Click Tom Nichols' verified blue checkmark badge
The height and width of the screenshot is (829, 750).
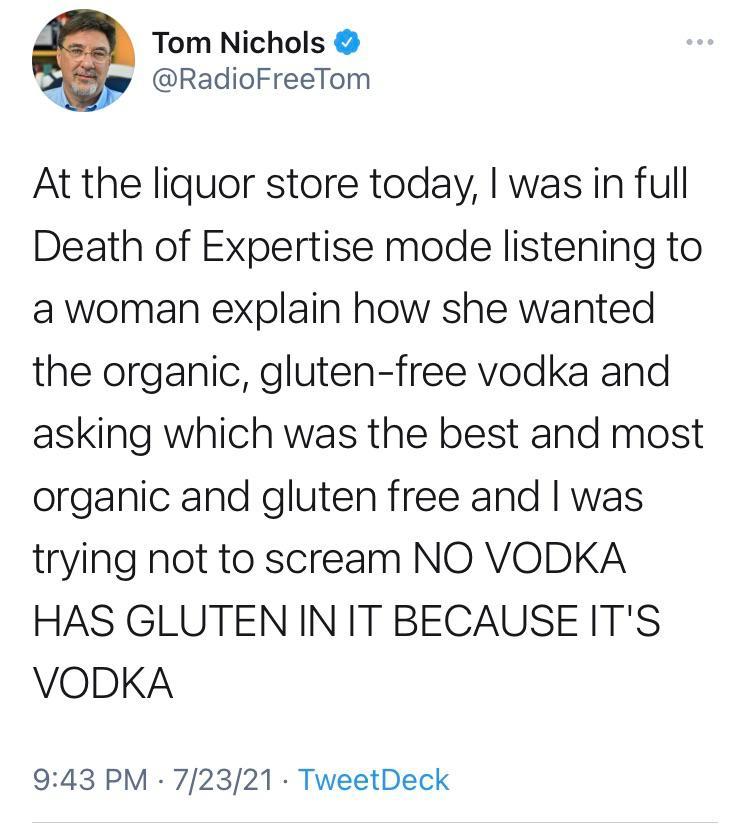pyautogui.click(x=347, y=42)
